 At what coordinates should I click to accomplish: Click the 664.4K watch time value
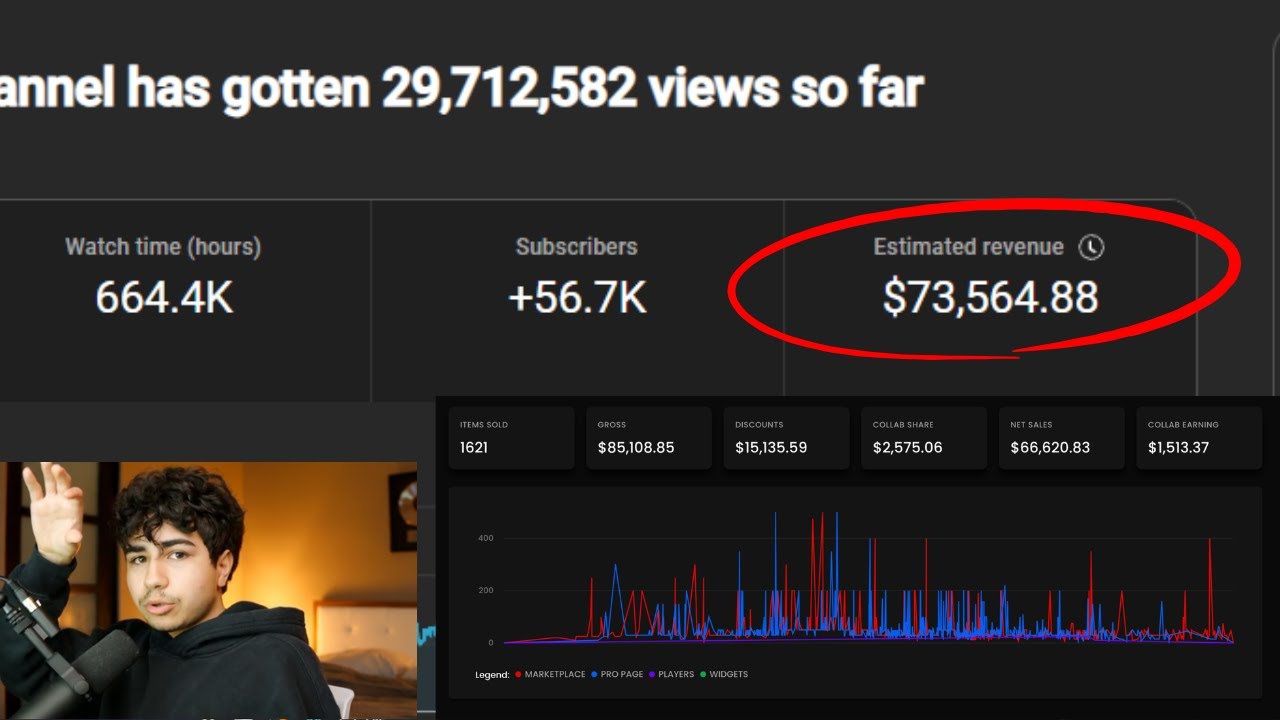(164, 297)
